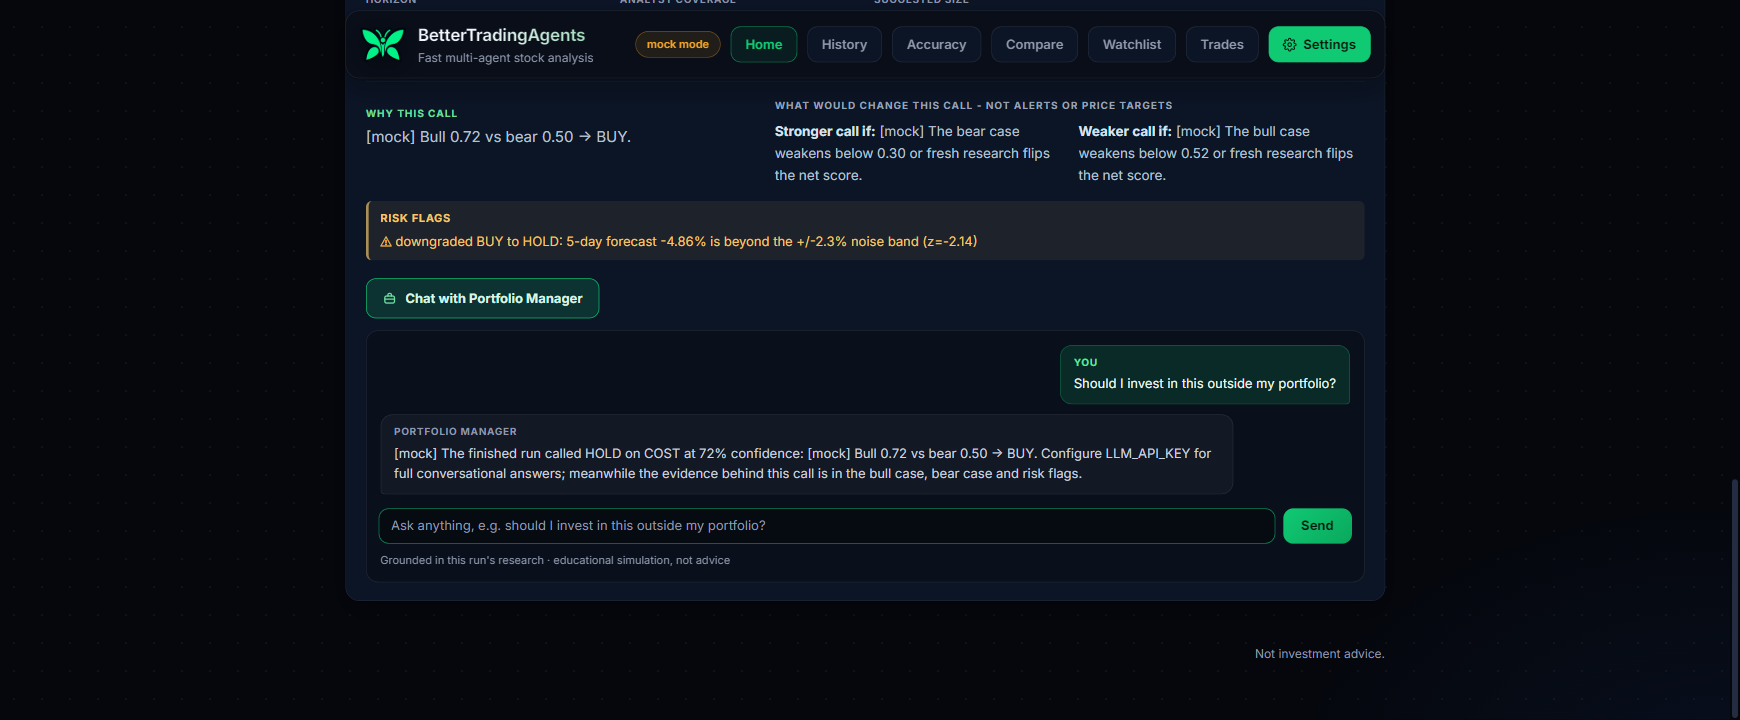
Task: Focus the Ask anything chat input
Action: 827,526
